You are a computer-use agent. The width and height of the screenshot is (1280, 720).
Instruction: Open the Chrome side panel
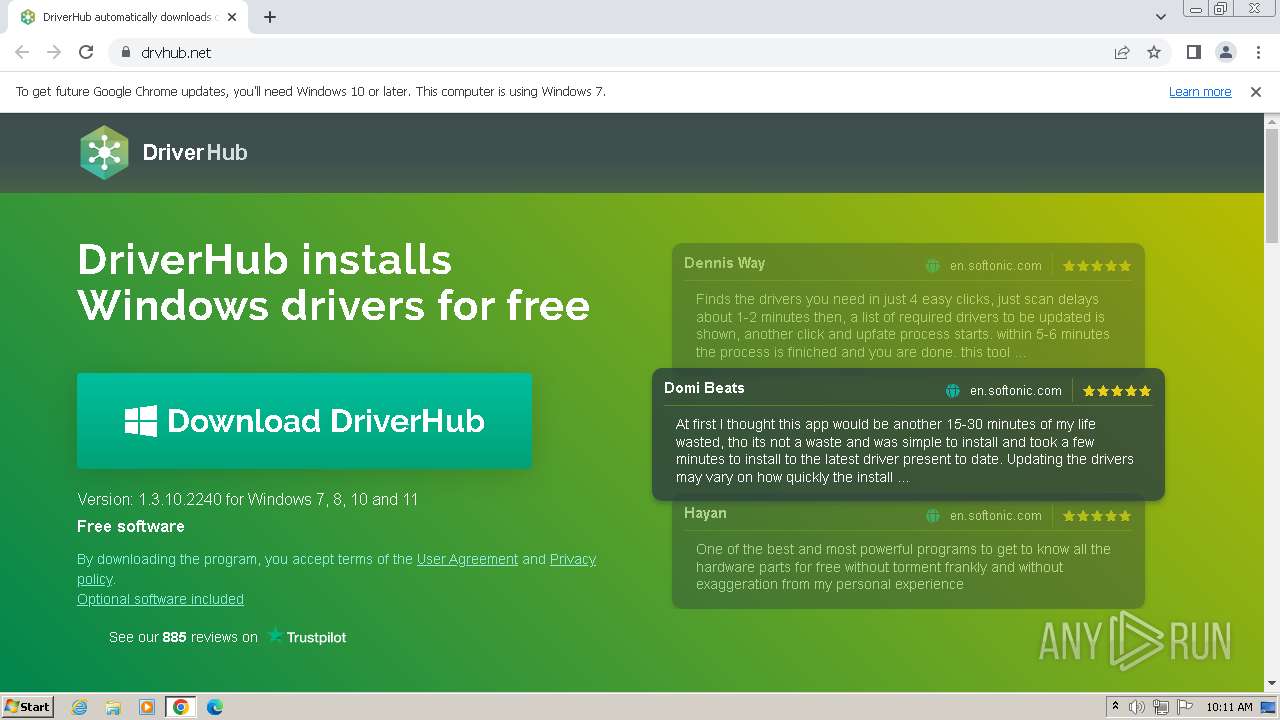click(x=1194, y=52)
